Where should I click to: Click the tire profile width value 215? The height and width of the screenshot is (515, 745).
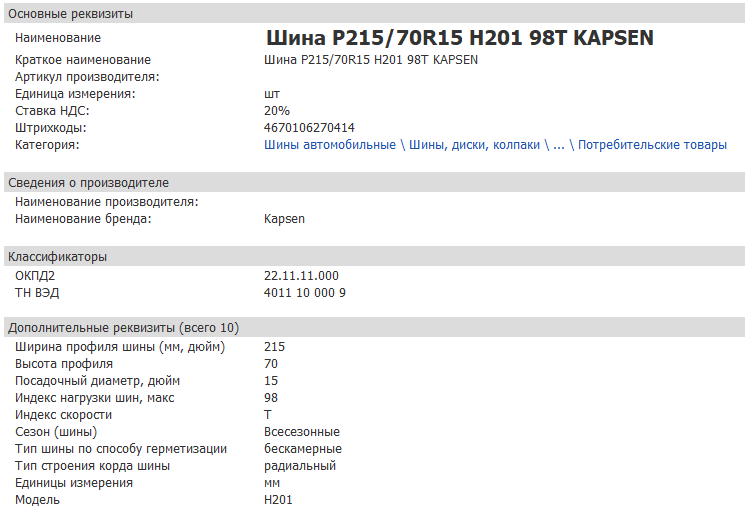coord(274,347)
